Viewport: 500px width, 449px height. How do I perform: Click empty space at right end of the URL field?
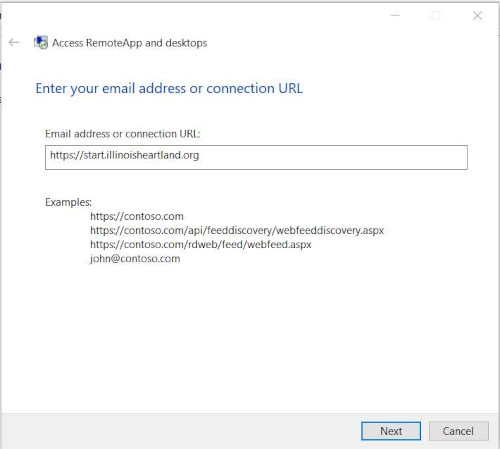[x=333, y=157]
